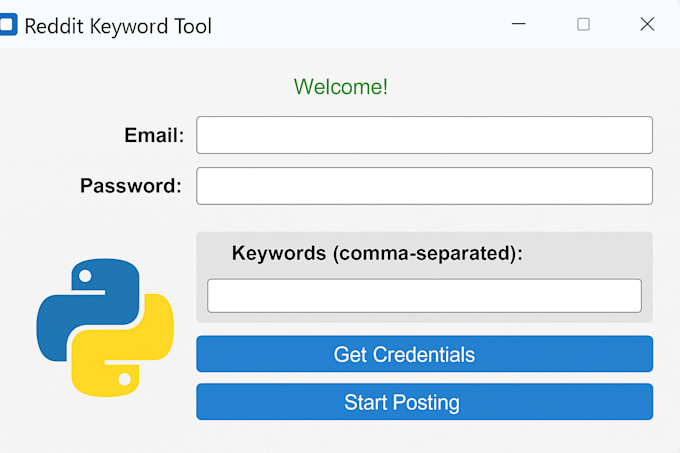Screen dimensions: 680x453
Task: Minimize the Reddit Keyword Tool window
Action: point(519,24)
